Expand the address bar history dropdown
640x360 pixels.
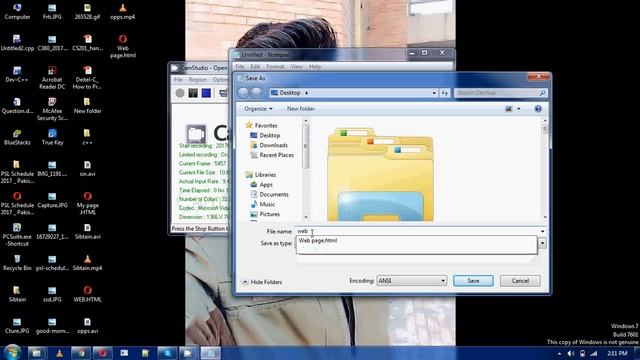point(434,93)
